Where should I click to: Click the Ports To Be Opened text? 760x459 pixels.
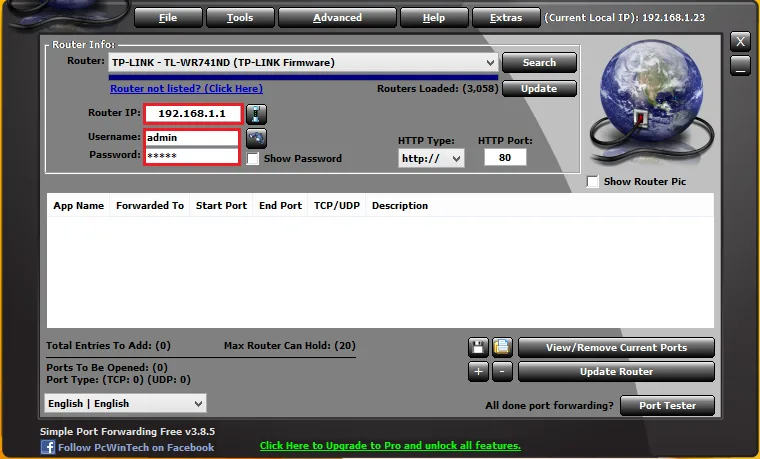point(107,367)
